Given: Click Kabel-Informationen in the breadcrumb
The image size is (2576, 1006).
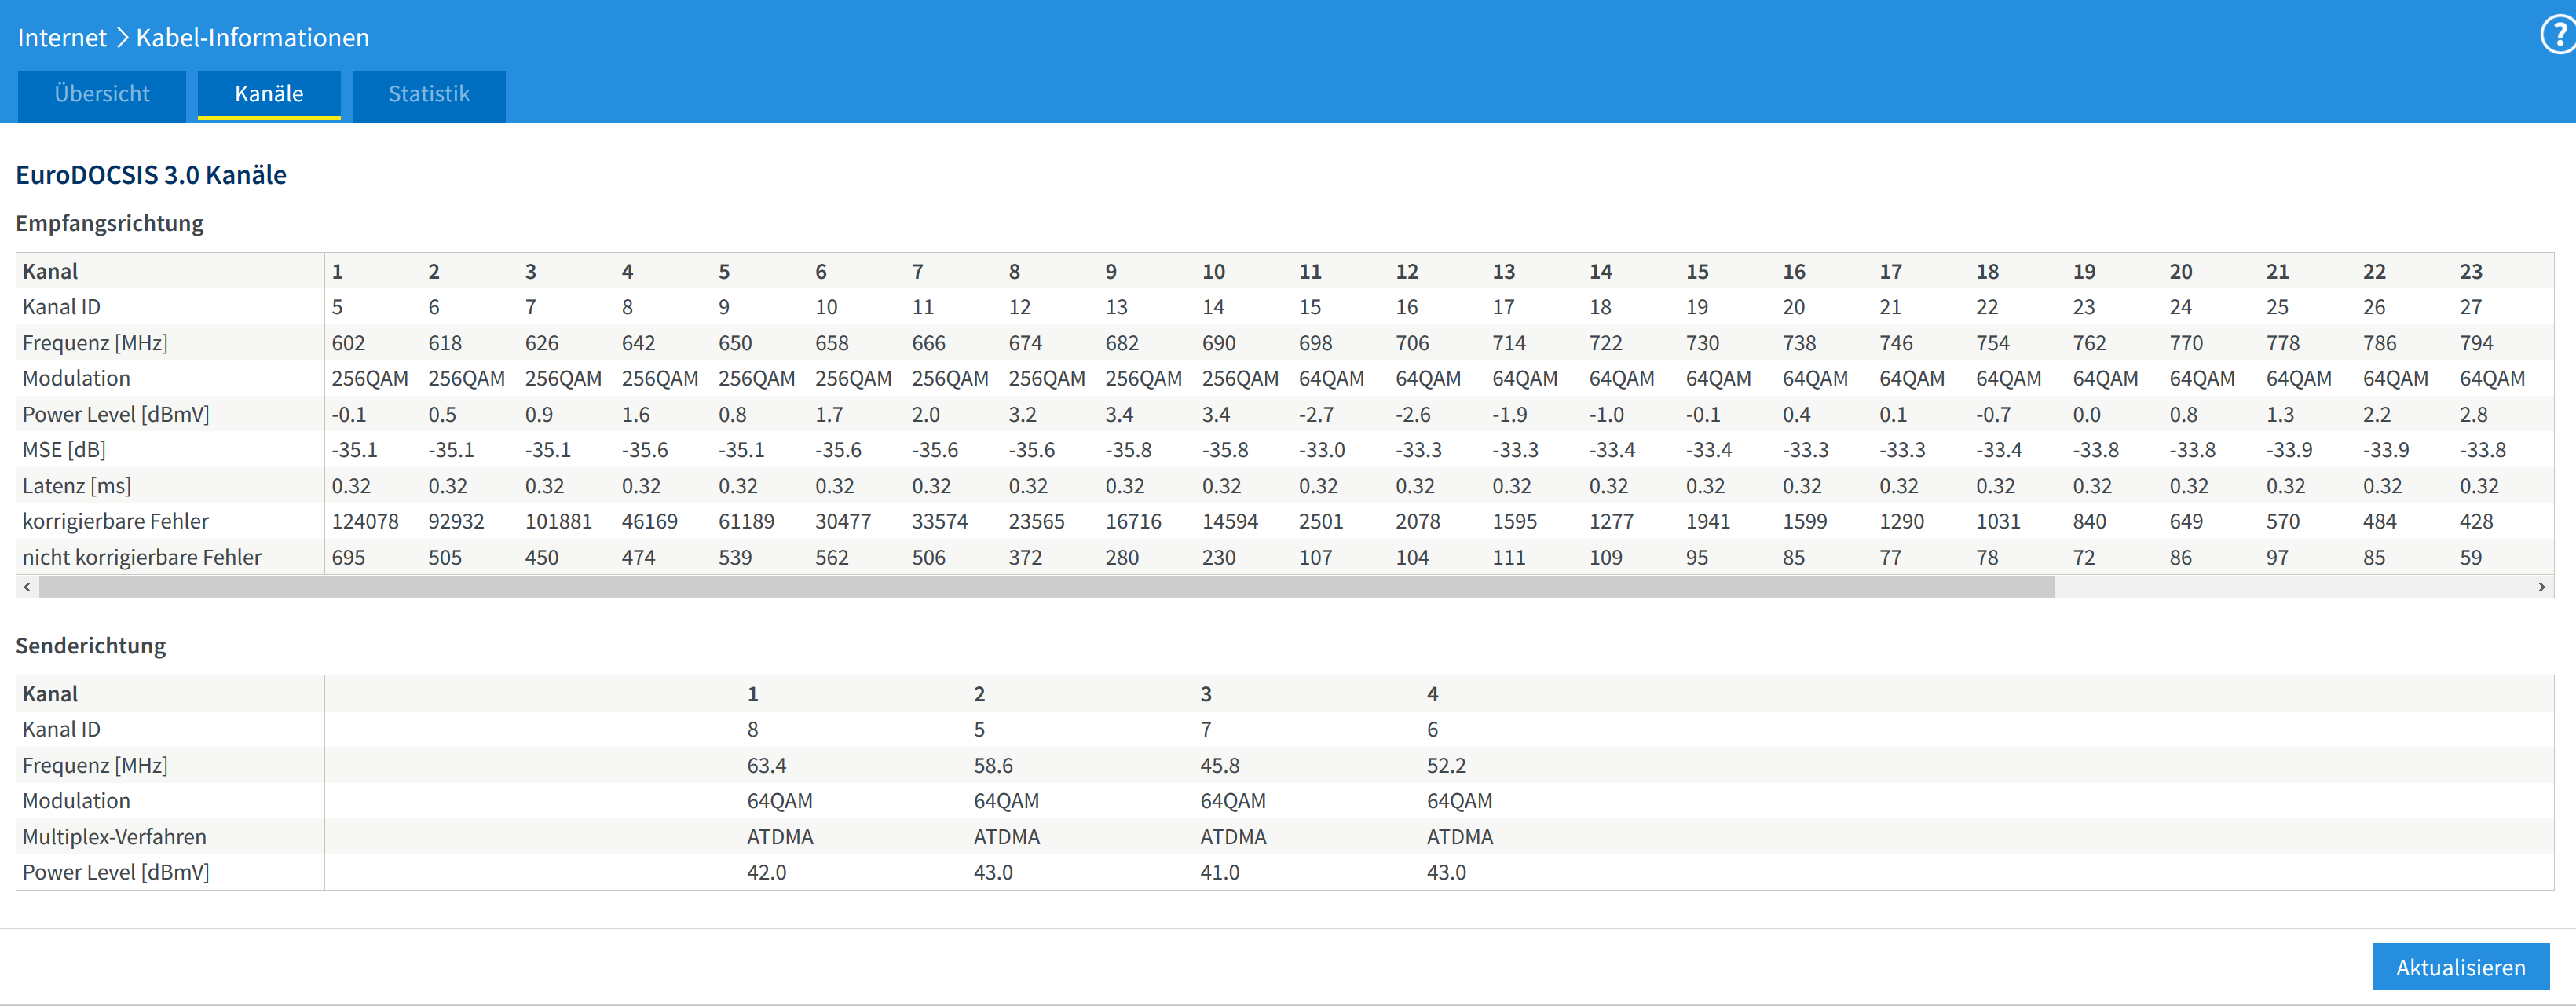Looking at the screenshot, I should 252,38.
